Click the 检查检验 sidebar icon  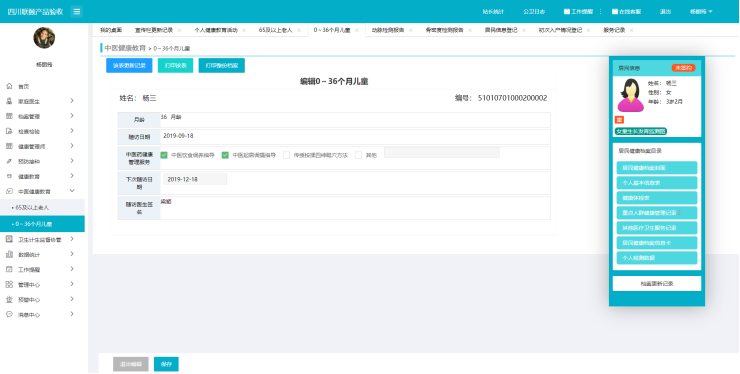pyautogui.click(x=9, y=131)
